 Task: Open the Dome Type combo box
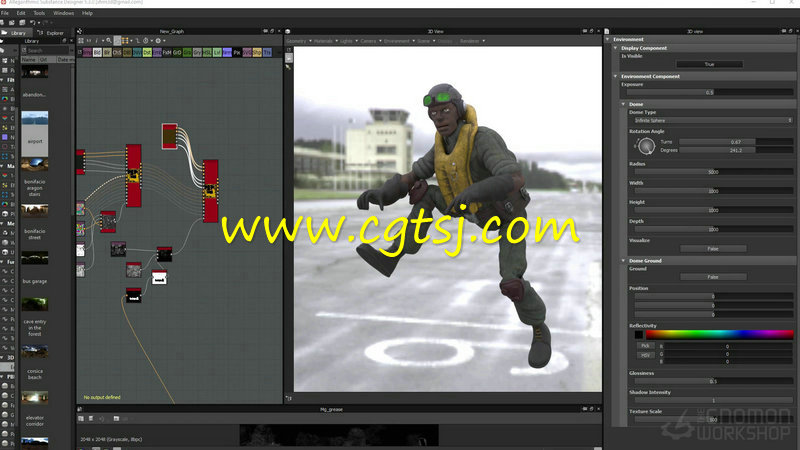click(712, 120)
